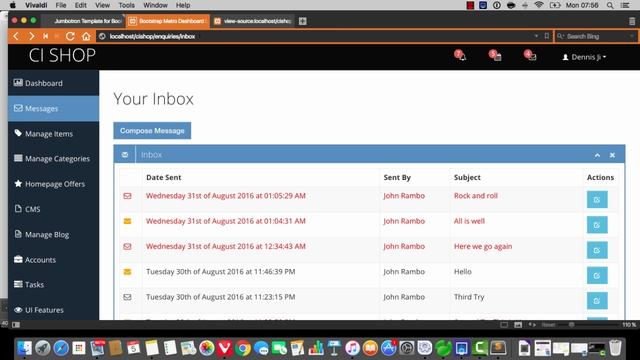
Task: Reload the page
Action: tap(70, 36)
